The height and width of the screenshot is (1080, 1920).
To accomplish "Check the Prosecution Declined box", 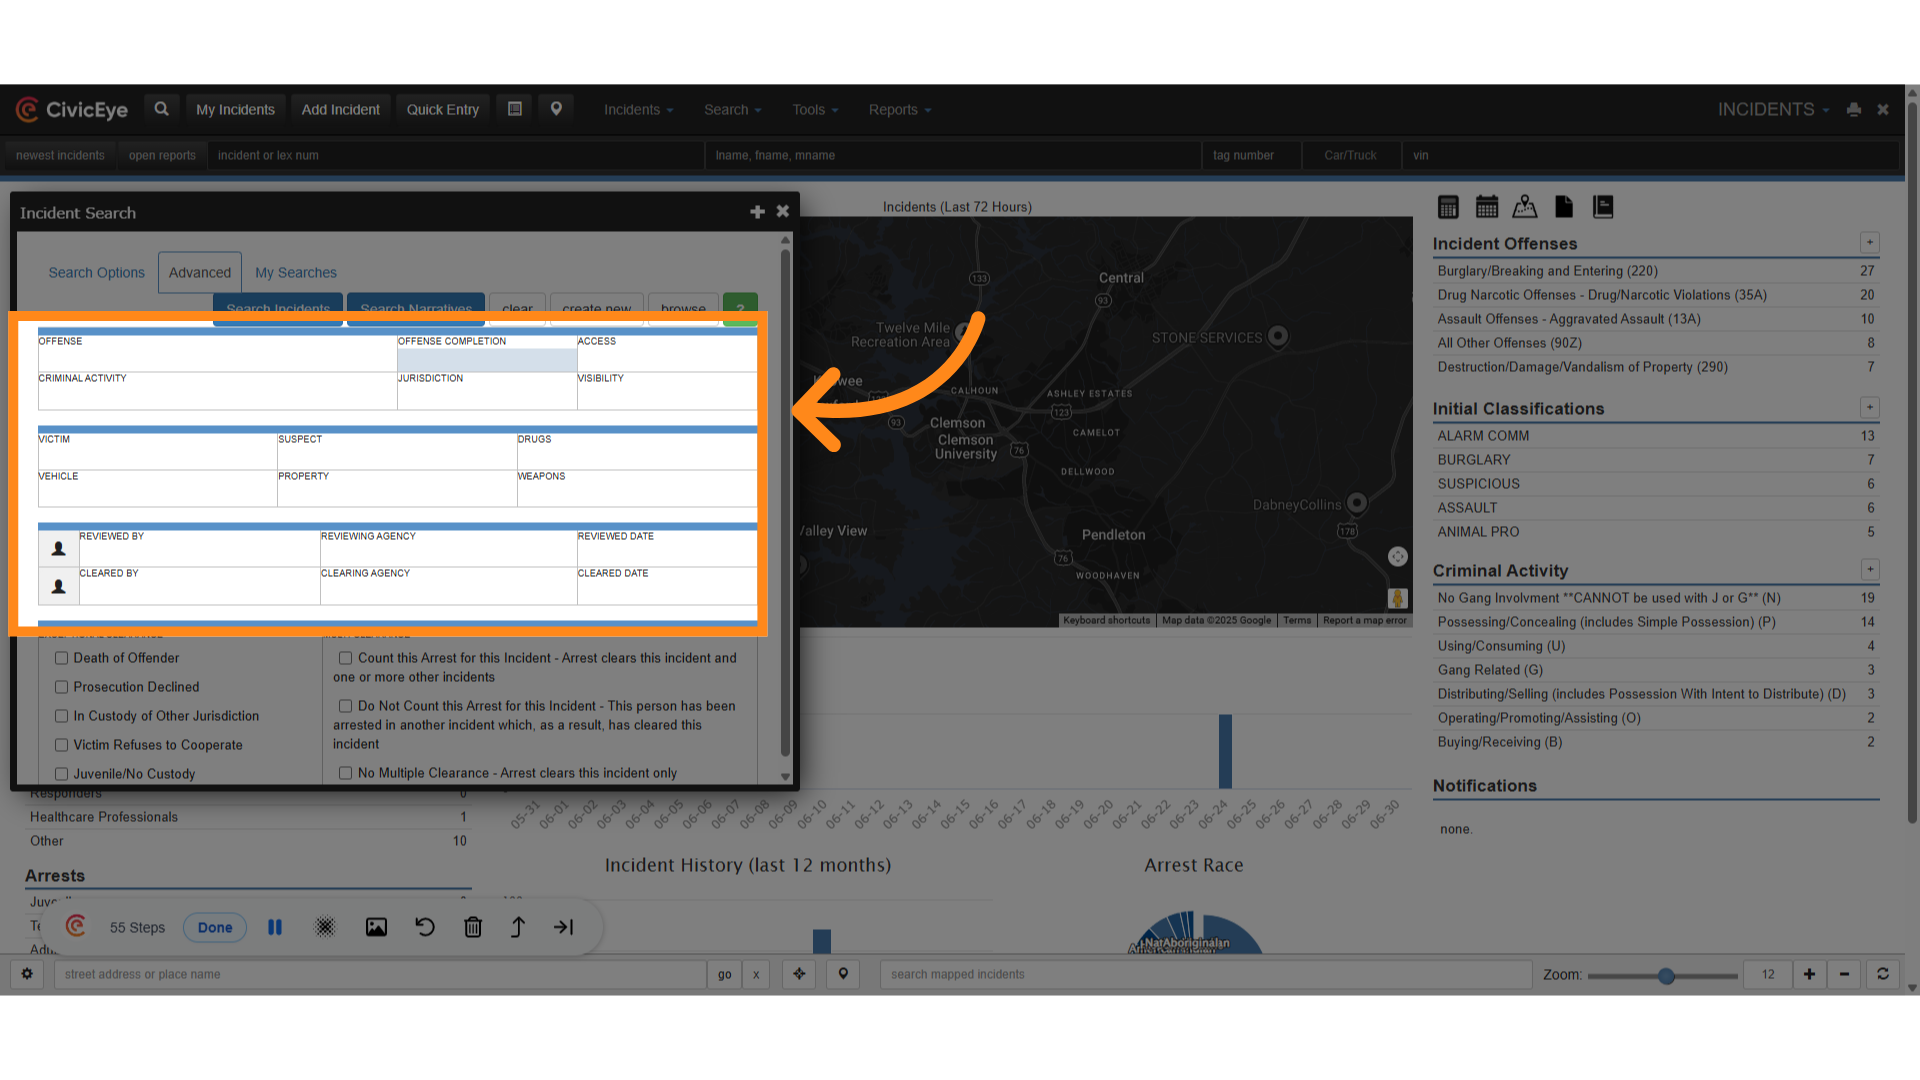I will (x=62, y=687).
